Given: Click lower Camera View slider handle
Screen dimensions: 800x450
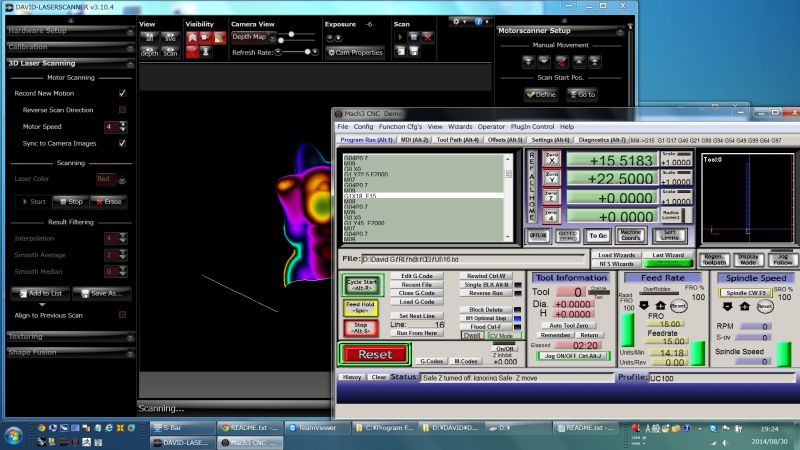Looking at the screenshot, I should click(281, 40).
